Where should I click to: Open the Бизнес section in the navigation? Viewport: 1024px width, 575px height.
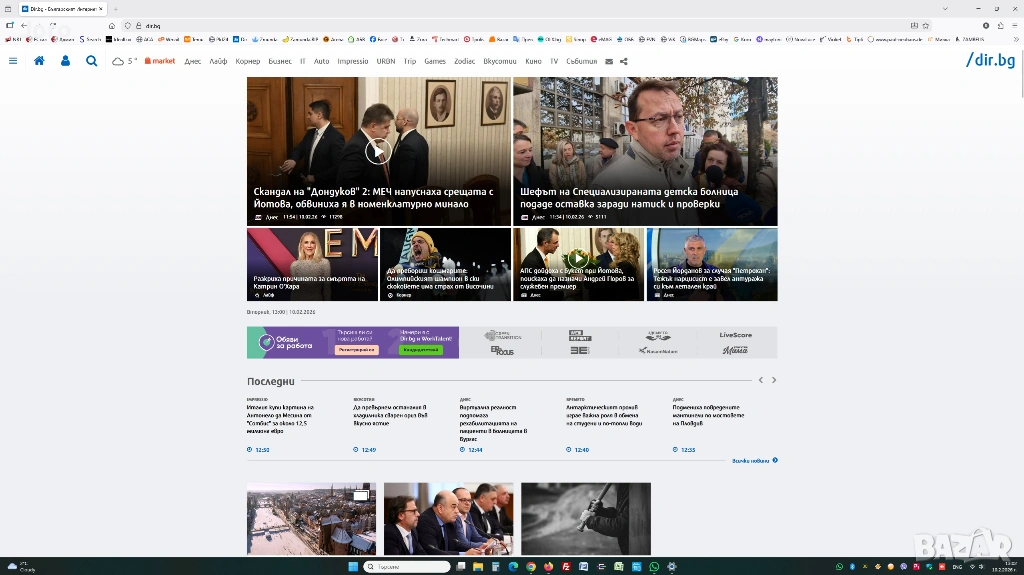tap(280, 61)
